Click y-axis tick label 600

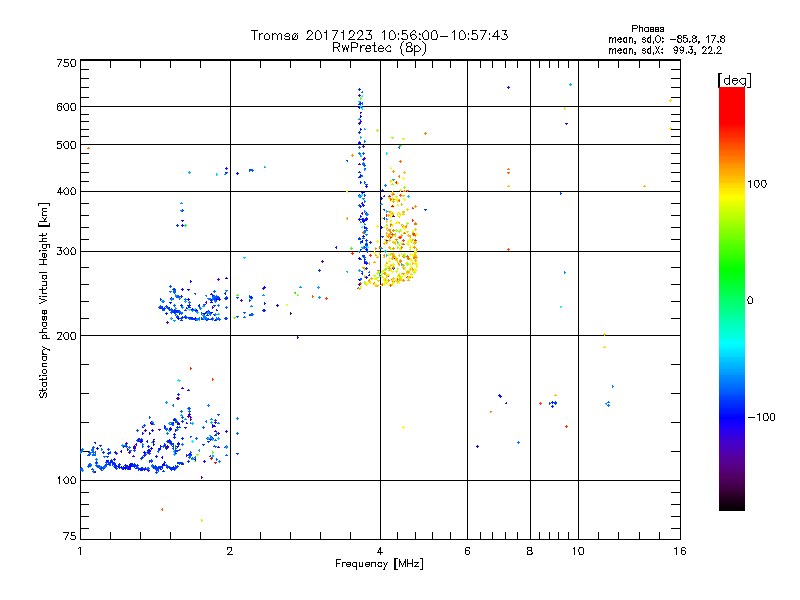point(67,107)
